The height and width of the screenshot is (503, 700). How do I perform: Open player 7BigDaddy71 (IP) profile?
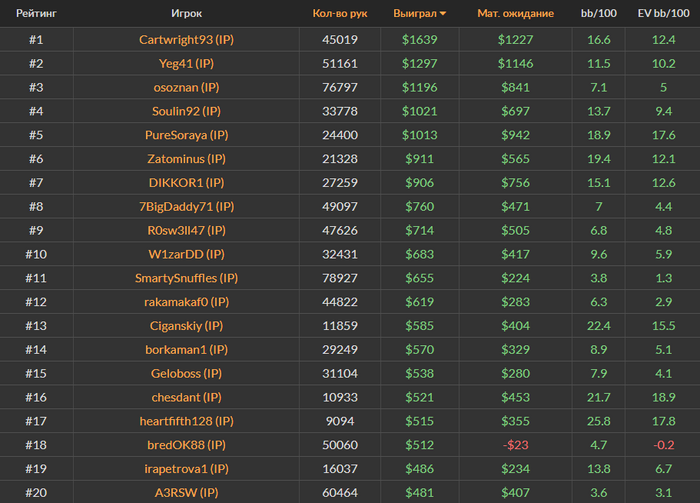tap(187, 207)
